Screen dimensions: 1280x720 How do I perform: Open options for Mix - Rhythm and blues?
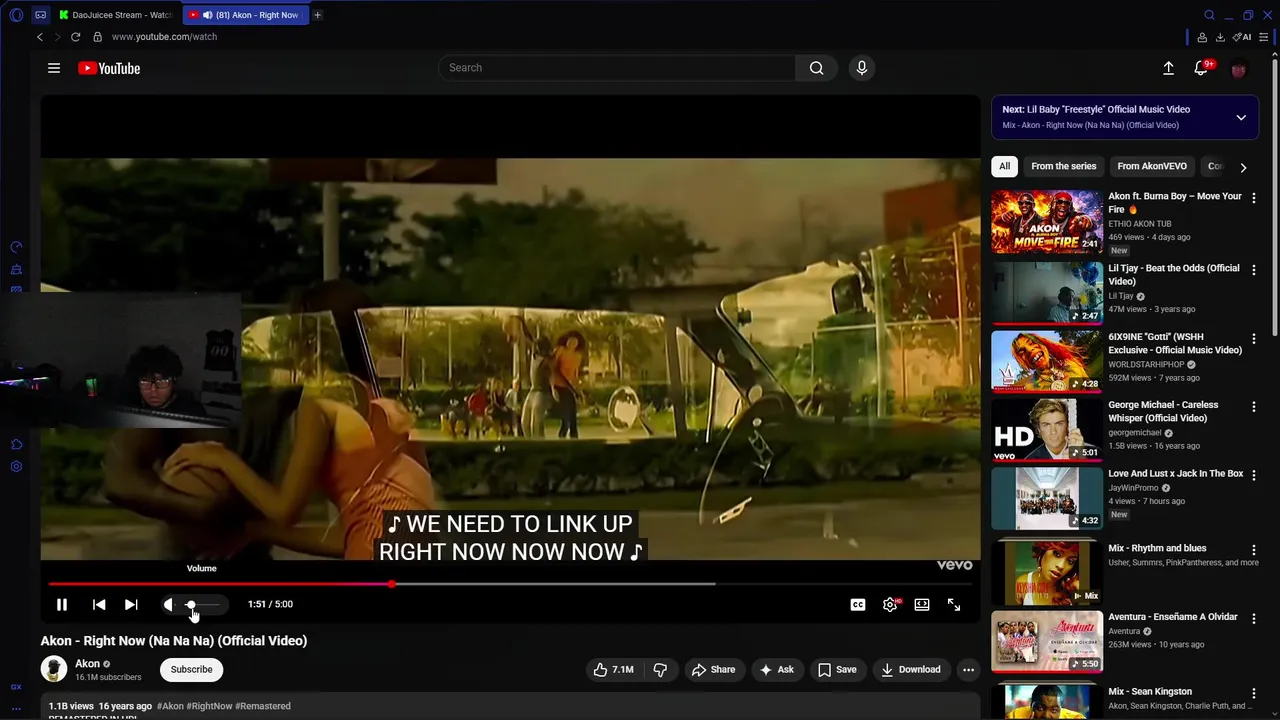pos(1253,550)
